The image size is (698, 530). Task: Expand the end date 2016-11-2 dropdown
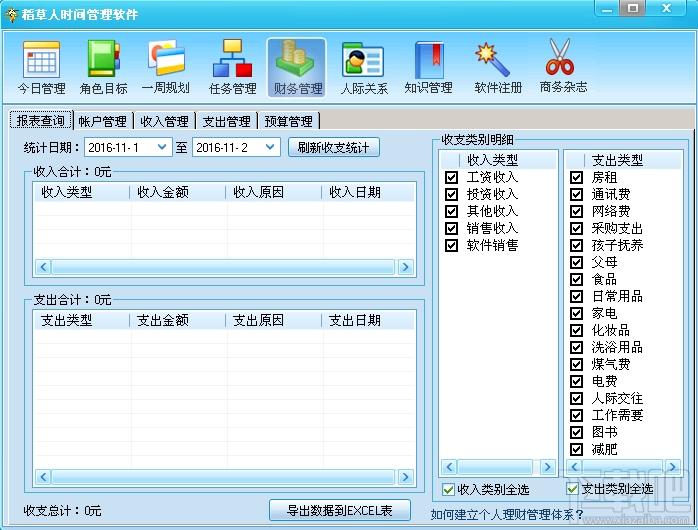coord(270,147)
